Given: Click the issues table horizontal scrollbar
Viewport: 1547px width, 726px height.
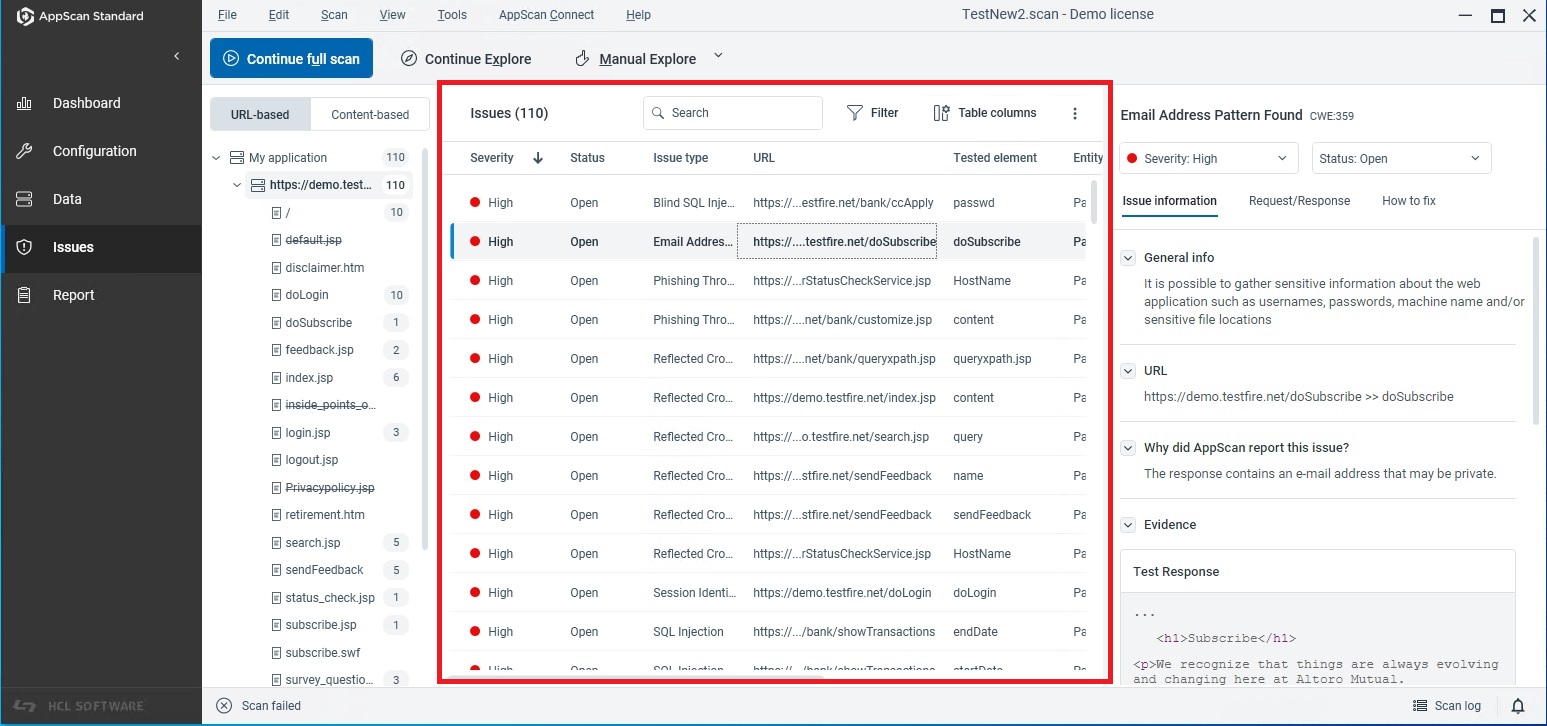Looking at the screenshot, I should click(636, 676).
